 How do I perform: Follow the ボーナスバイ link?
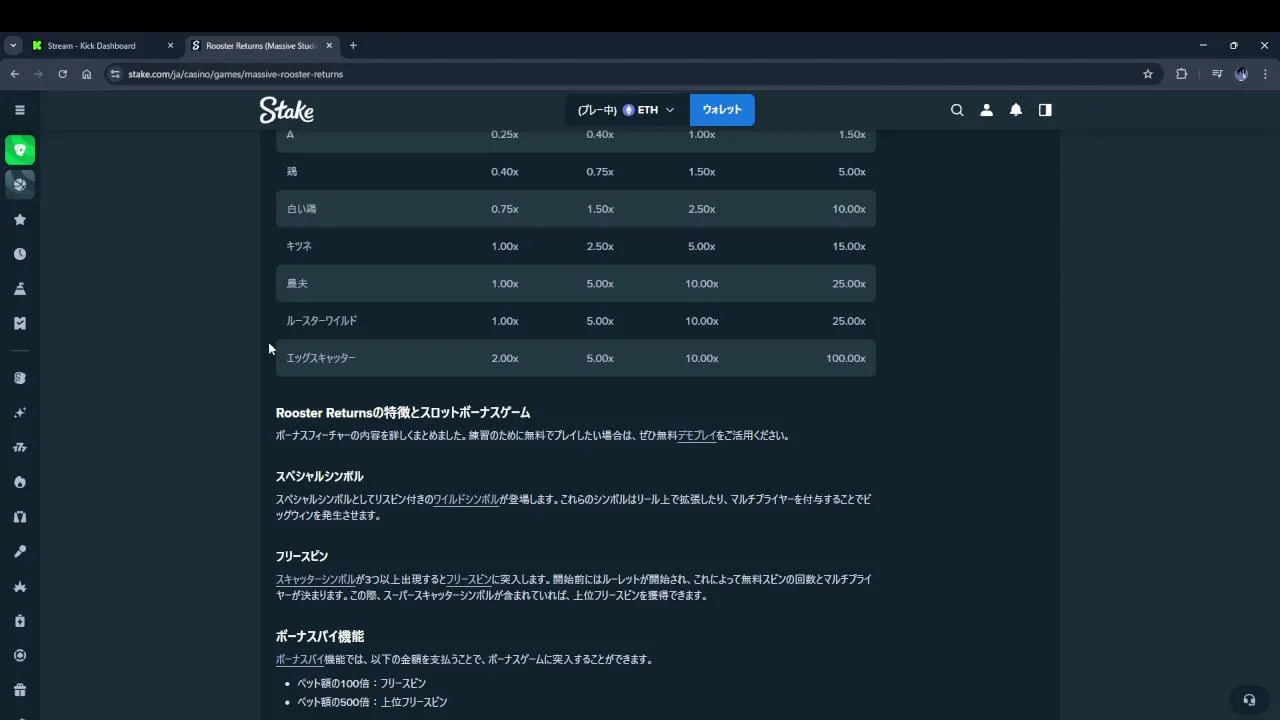point(300,659)
